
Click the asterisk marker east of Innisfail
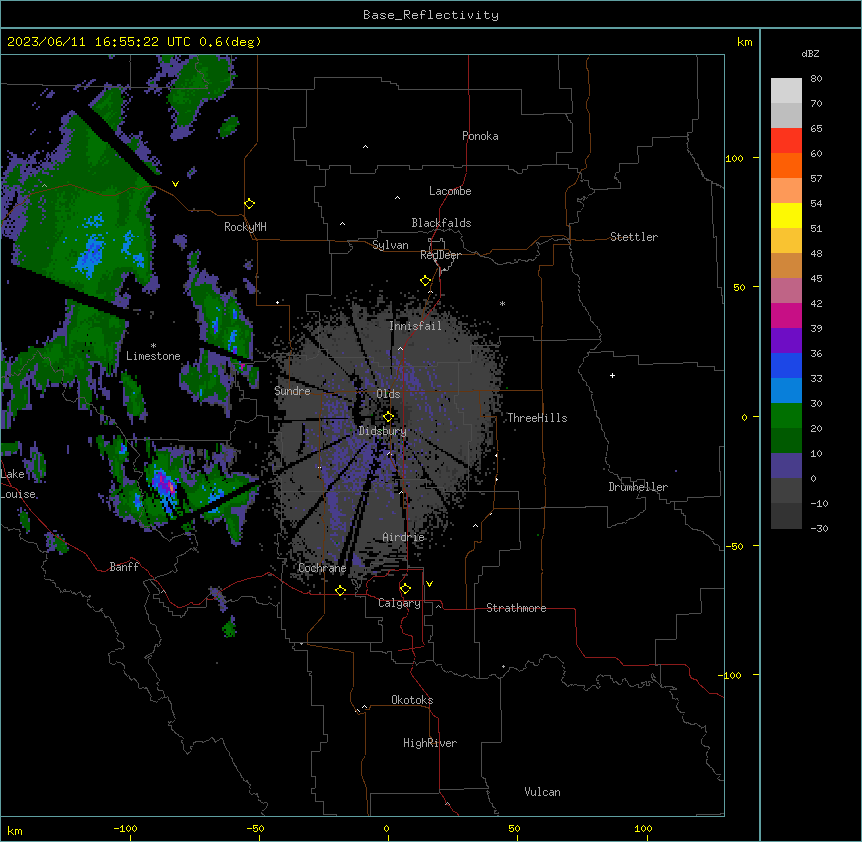click(502, 303)
